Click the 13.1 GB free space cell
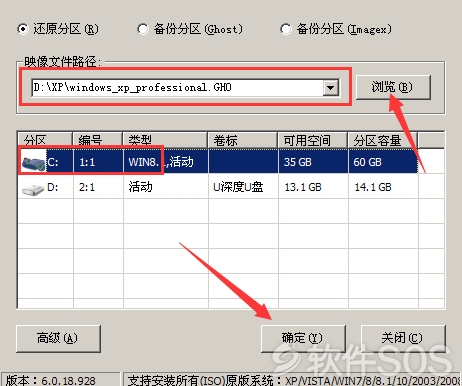462x386 pixels. pos(313,187)
